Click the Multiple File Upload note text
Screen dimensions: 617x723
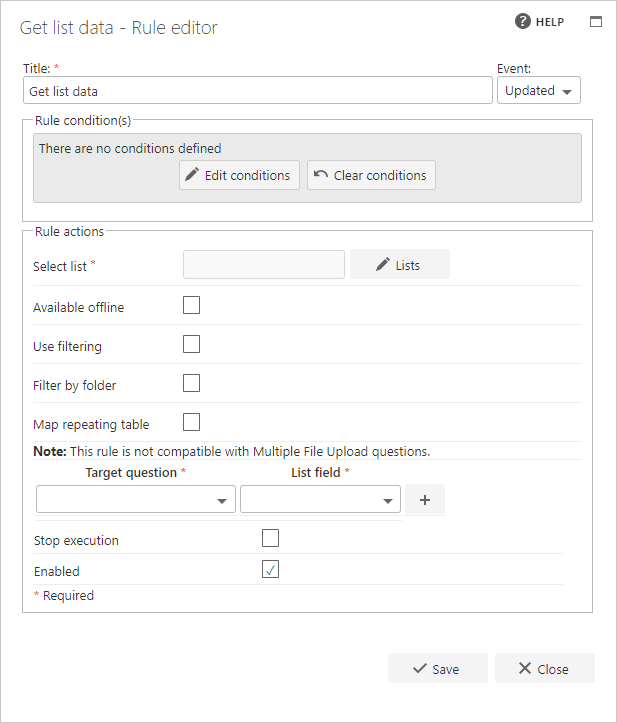231,451
